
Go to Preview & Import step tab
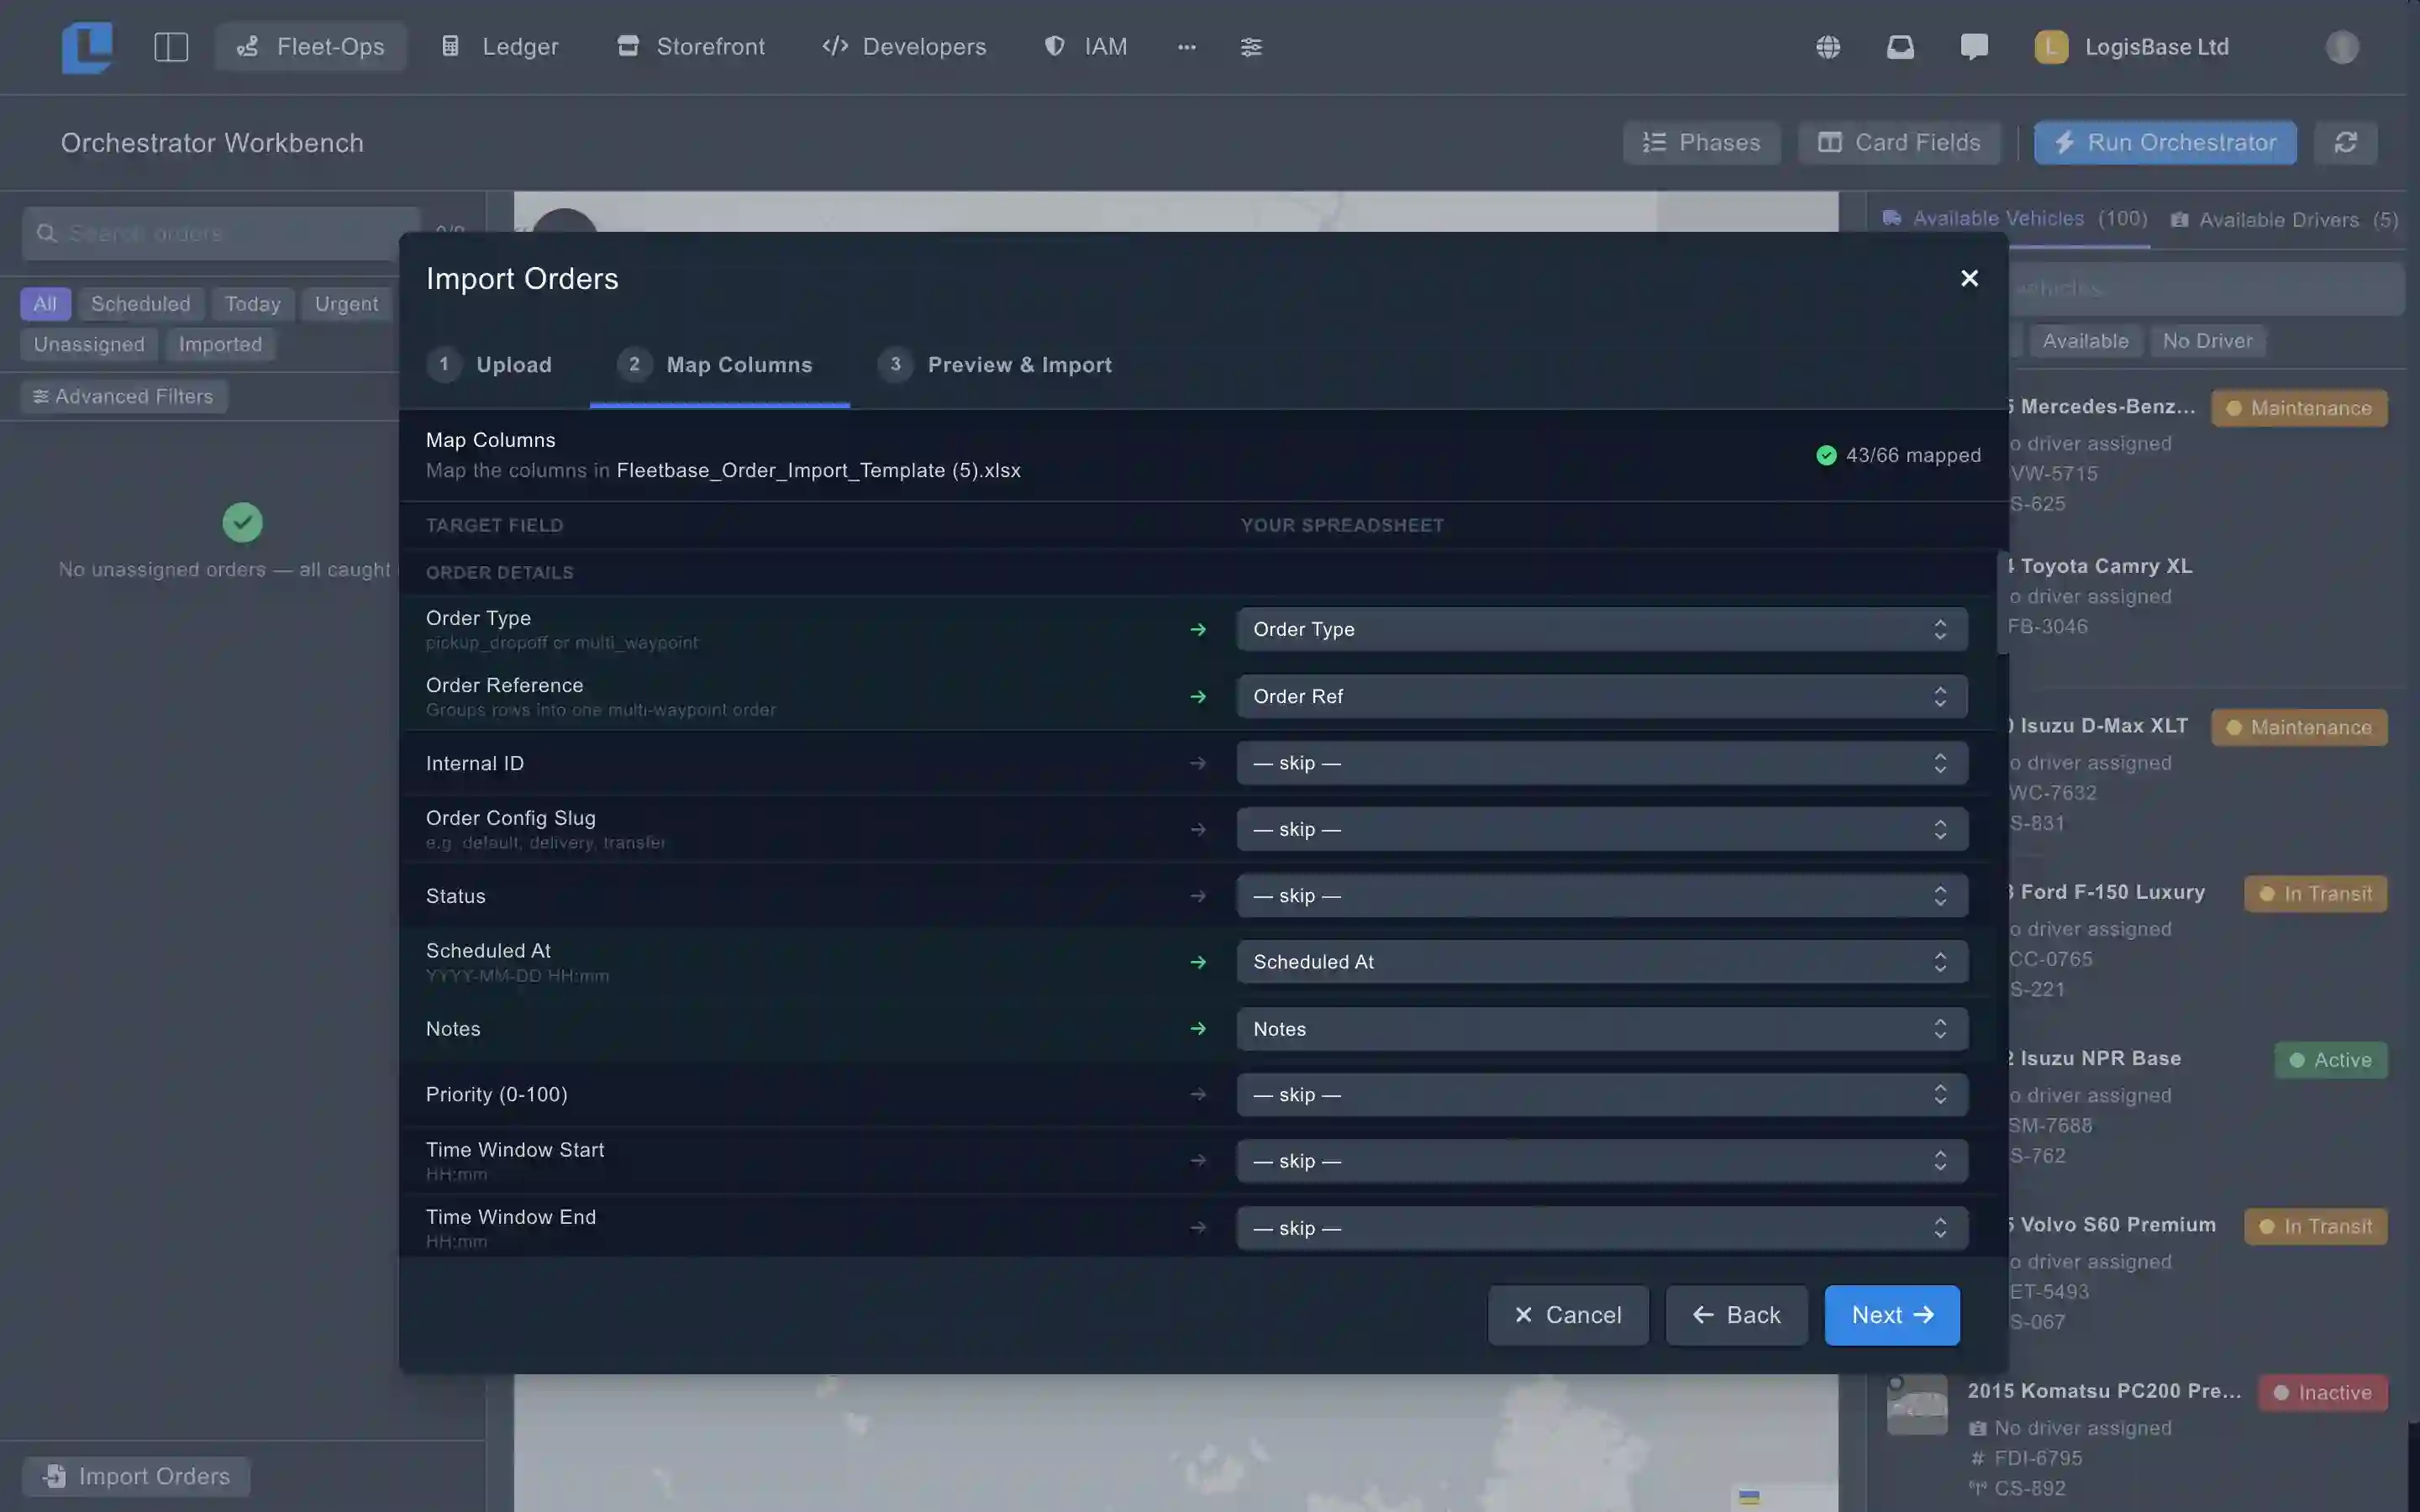coord(995,365)
